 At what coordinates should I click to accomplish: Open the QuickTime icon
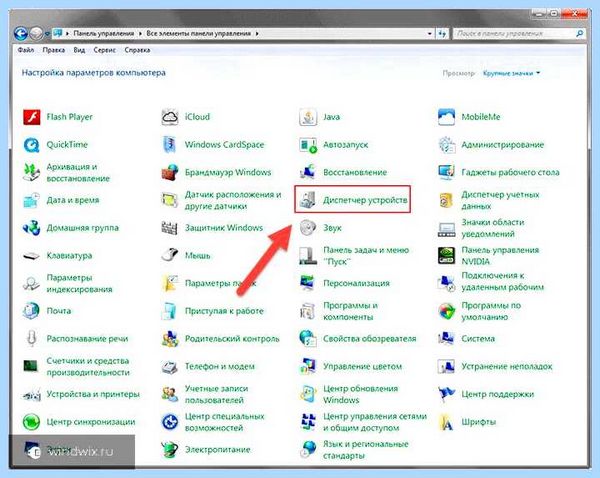tap(32, 145)
